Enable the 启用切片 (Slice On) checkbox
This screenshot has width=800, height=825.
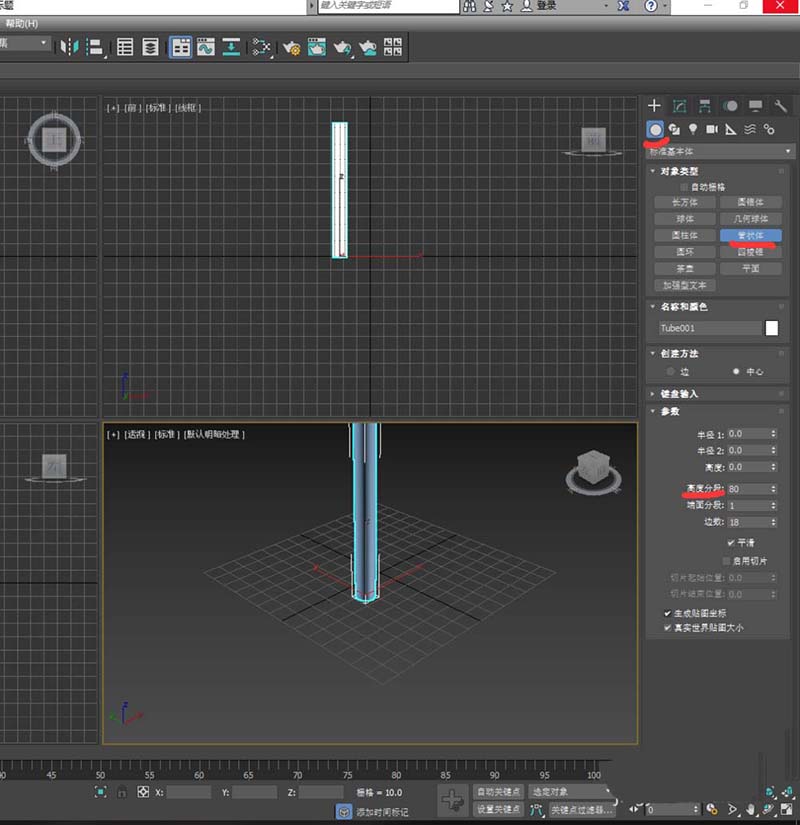click(x=726, y=561)
